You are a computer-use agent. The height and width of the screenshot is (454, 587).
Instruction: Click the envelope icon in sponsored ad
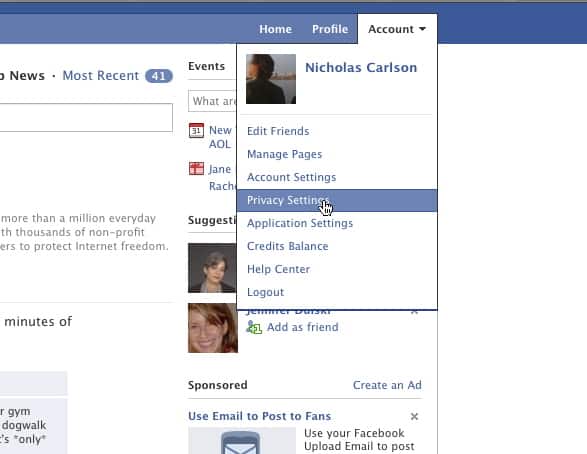(240, 443)
